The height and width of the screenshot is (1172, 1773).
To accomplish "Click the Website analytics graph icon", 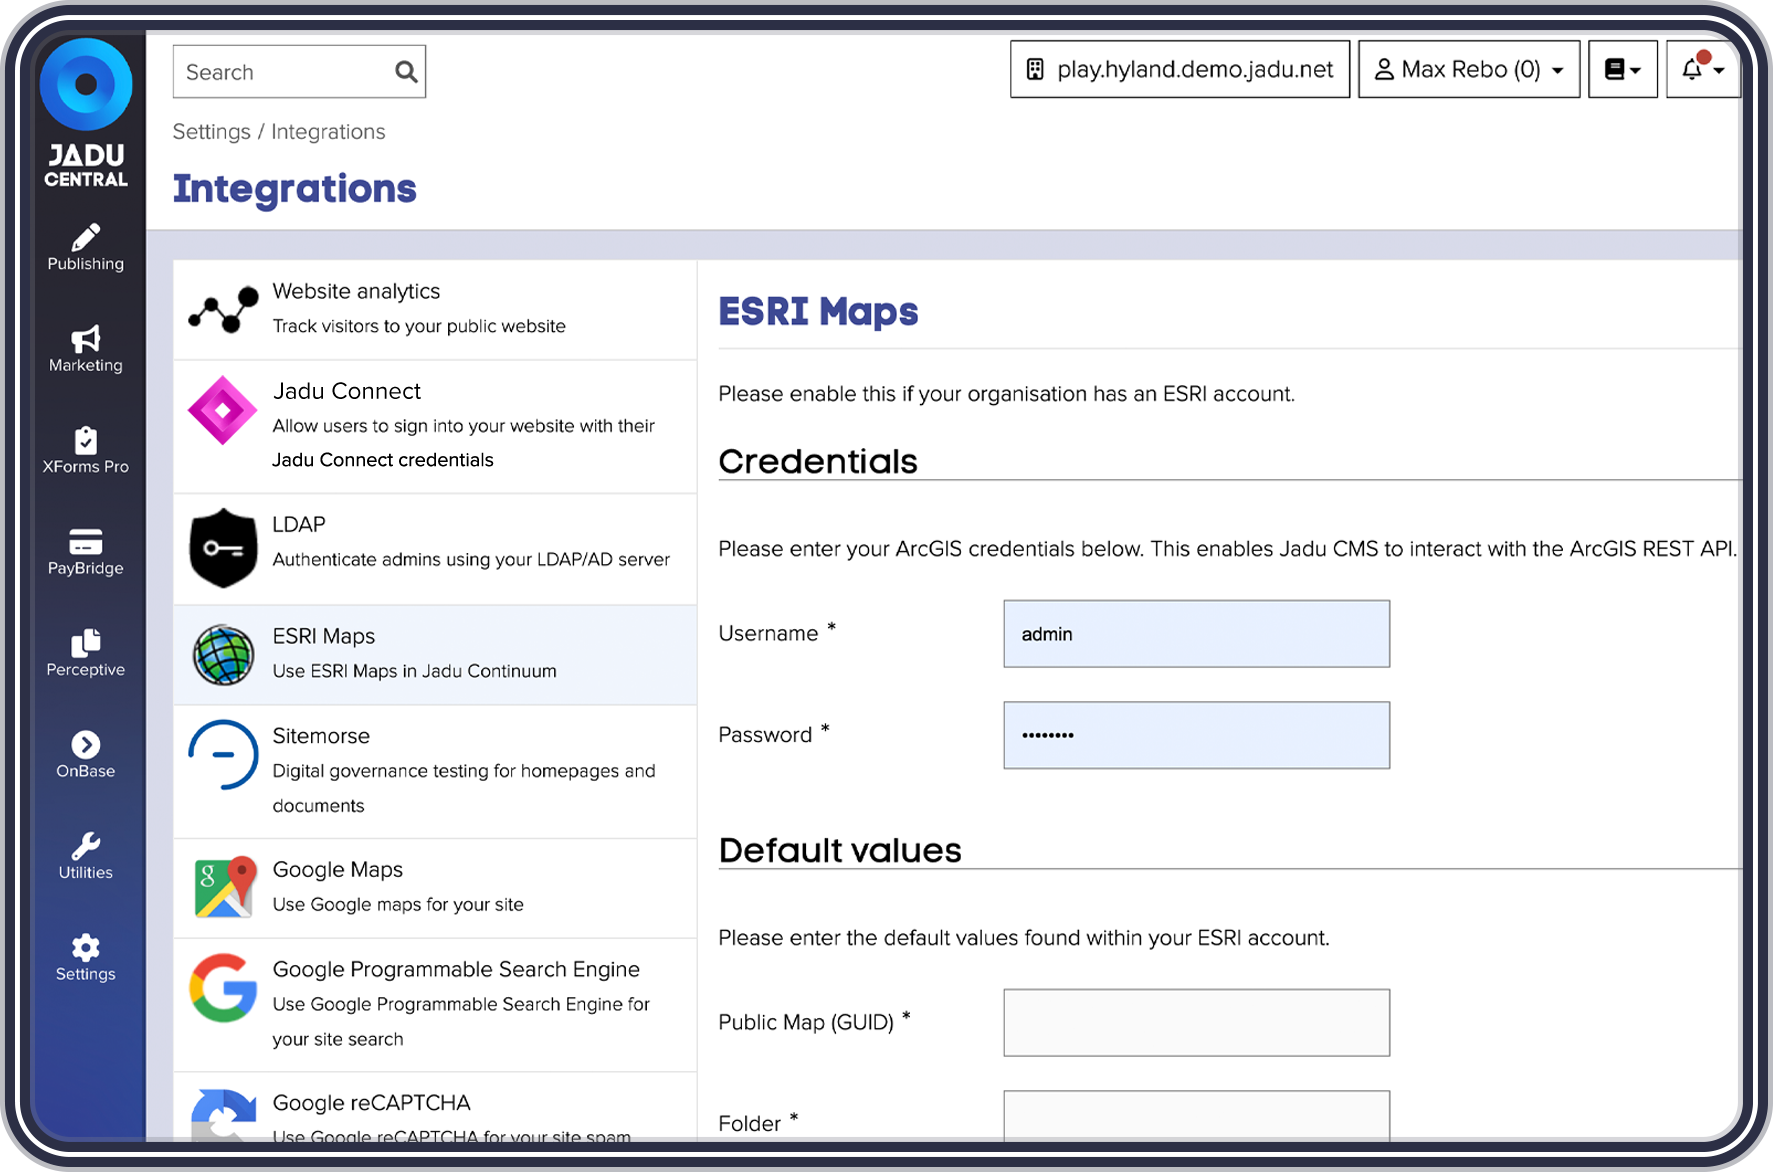I will pos(223,310).
